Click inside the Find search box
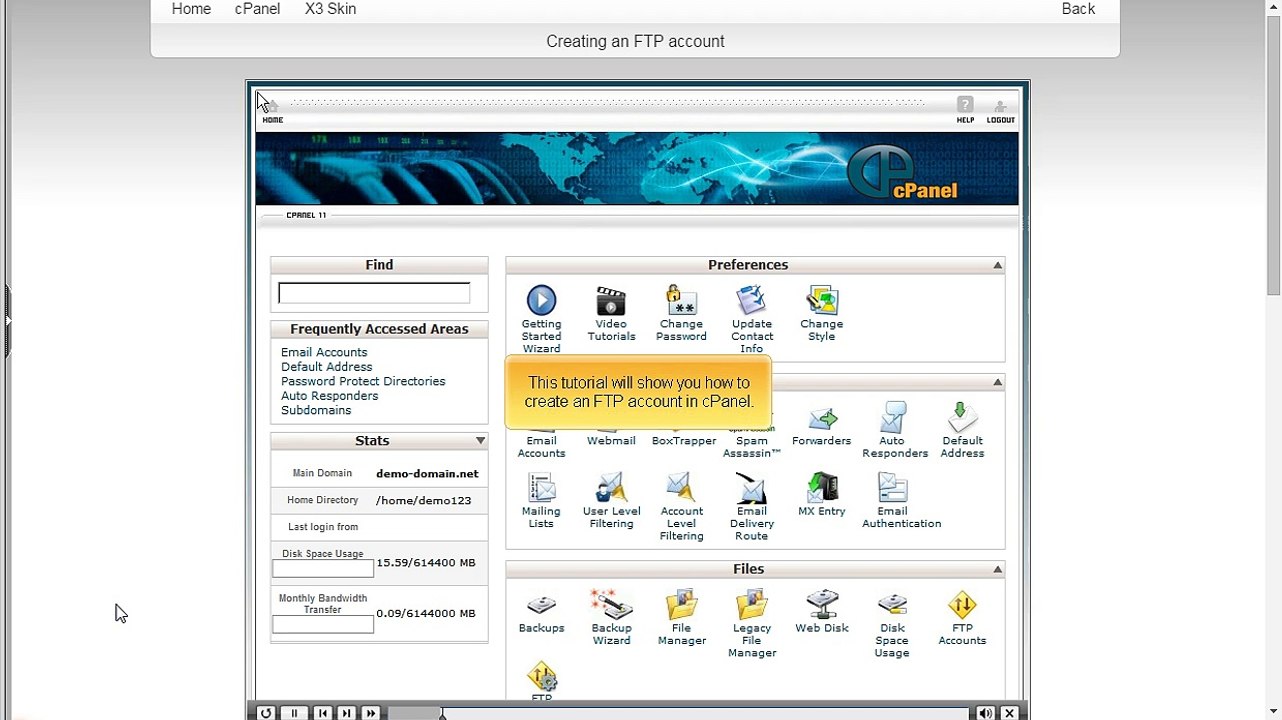This screenshot has width=1282, height=720. [x=374, y=293]
